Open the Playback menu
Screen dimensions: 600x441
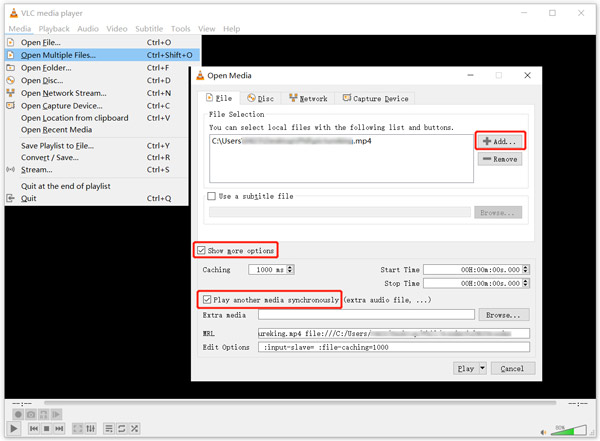[x=54, y=29]
